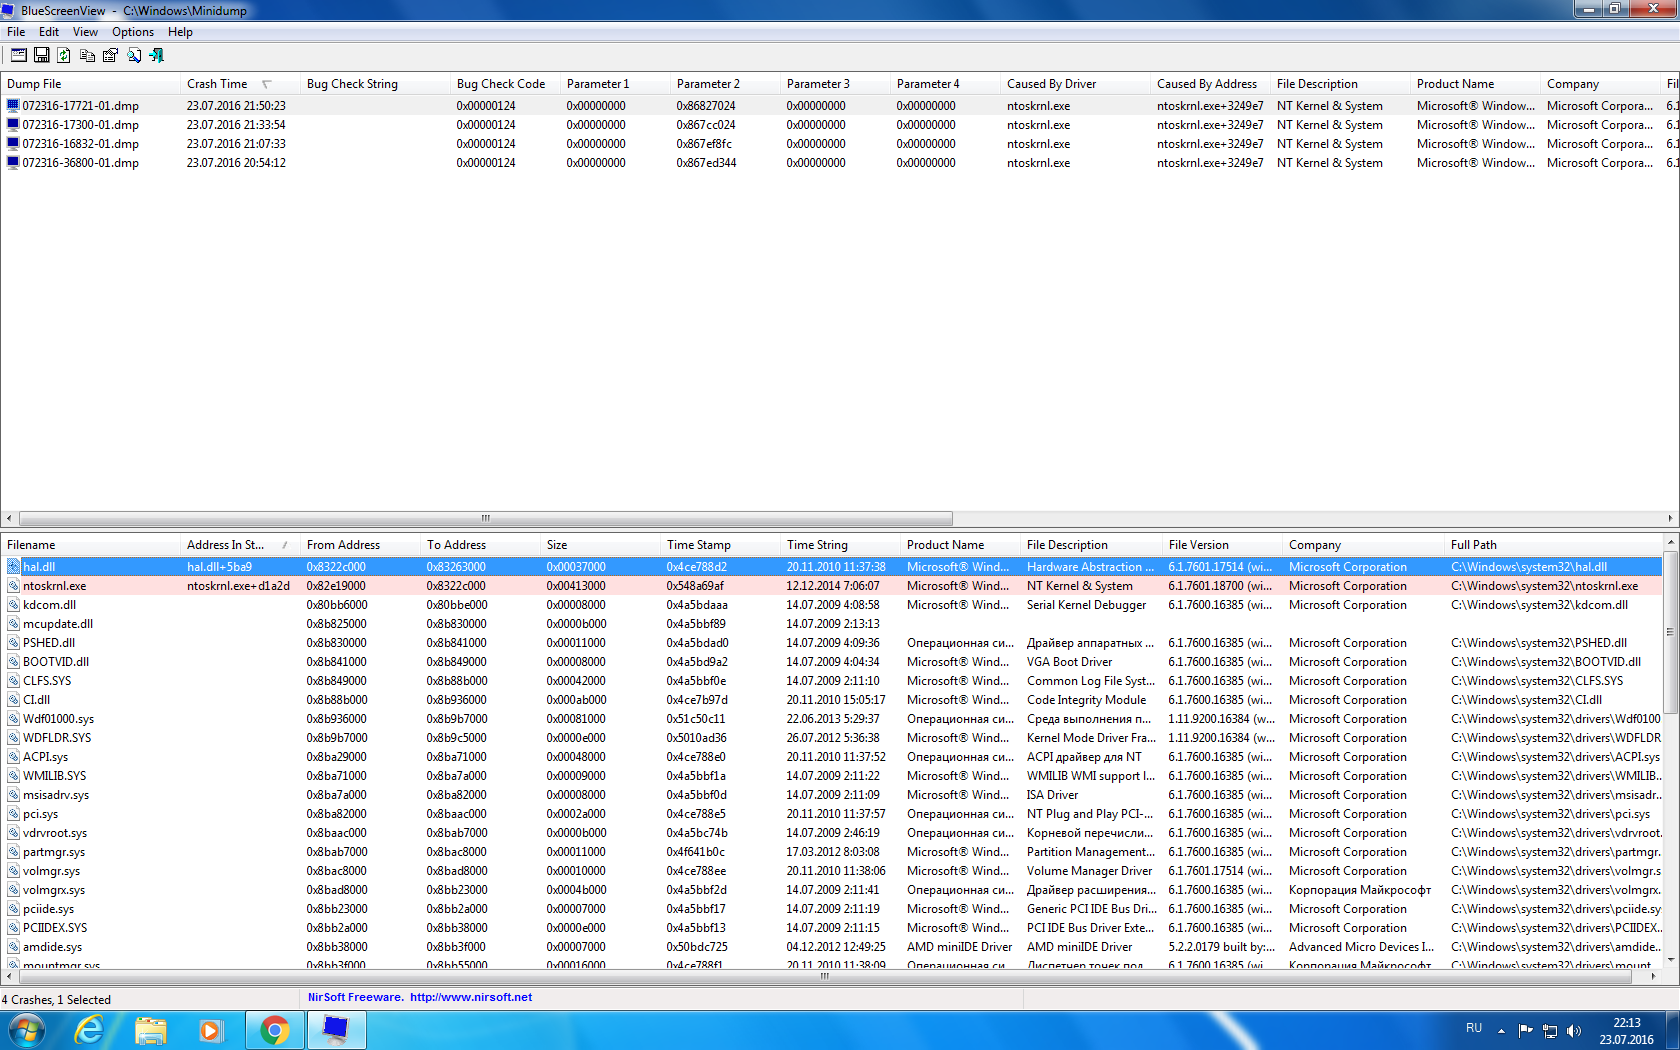Select the WDFLDR.SYS row
The height and width of the screenshot is (1050, 1680).
831,738
